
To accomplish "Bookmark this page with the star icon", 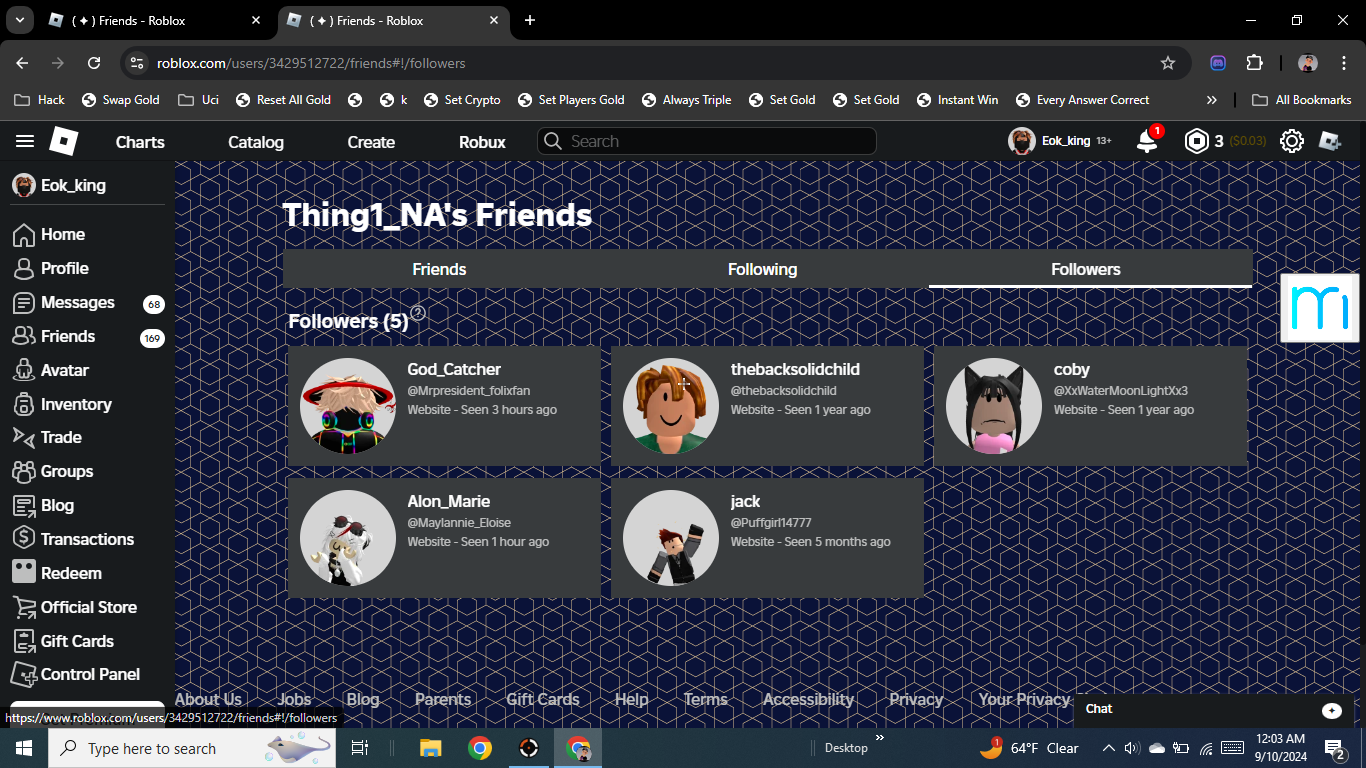I will click(x=1168, y=63).
